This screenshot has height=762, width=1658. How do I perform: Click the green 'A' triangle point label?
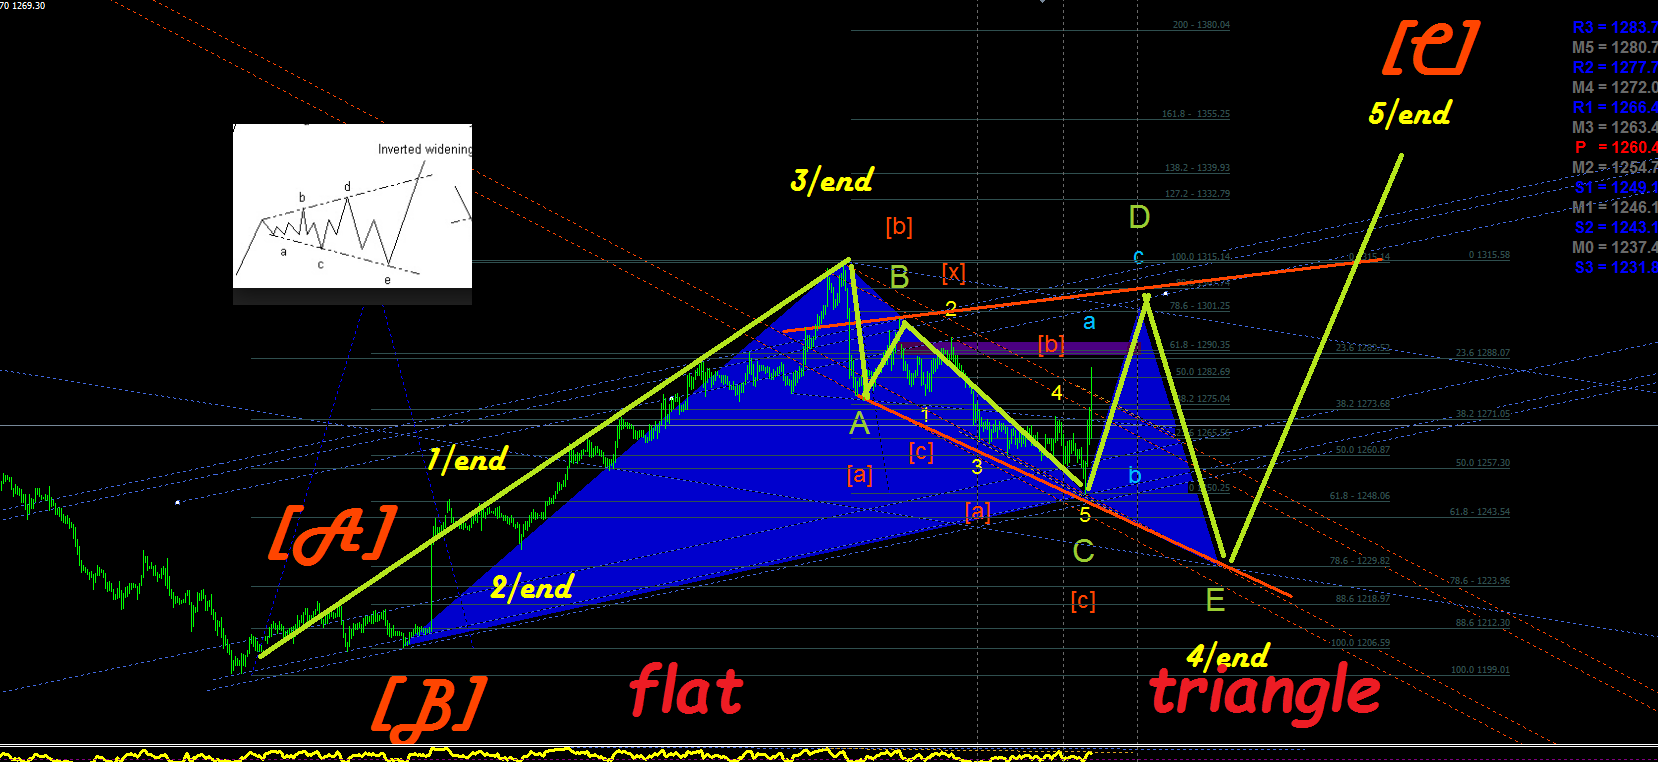860,425
